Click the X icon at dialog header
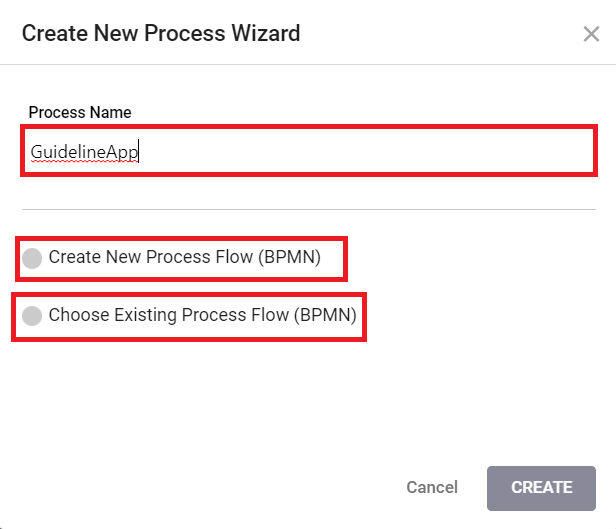The height and width of the screenshot is (529, 616). tap(591, 34)
